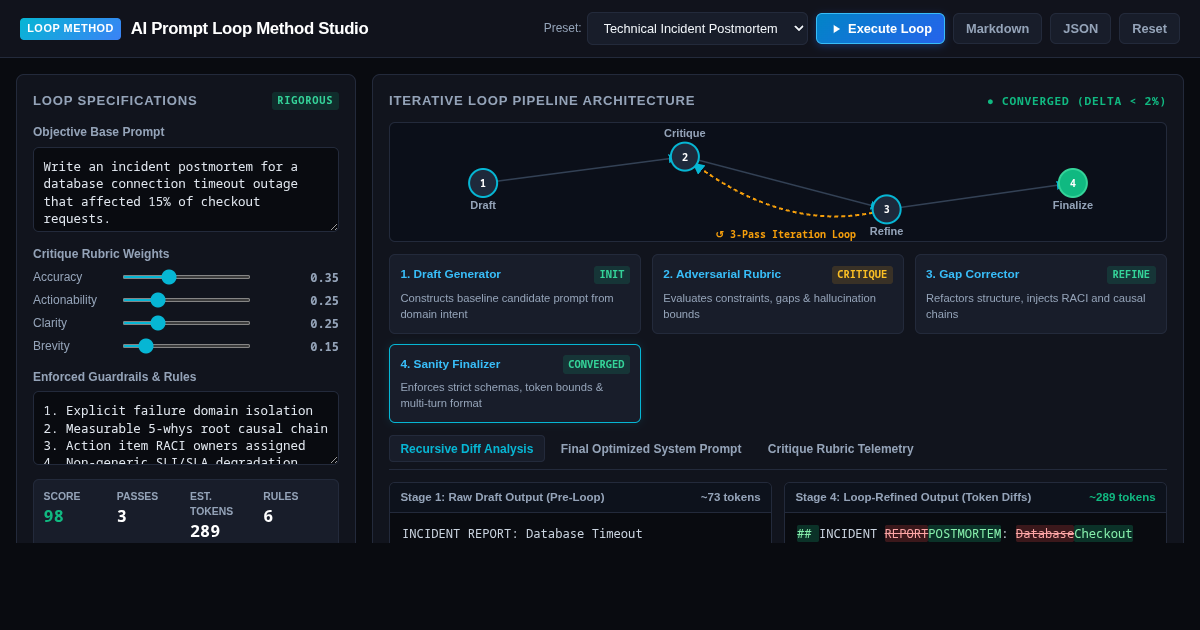Screen dimensions: 1200x630
Task: Click the INIT status badge
Action: tap(612, 274)
